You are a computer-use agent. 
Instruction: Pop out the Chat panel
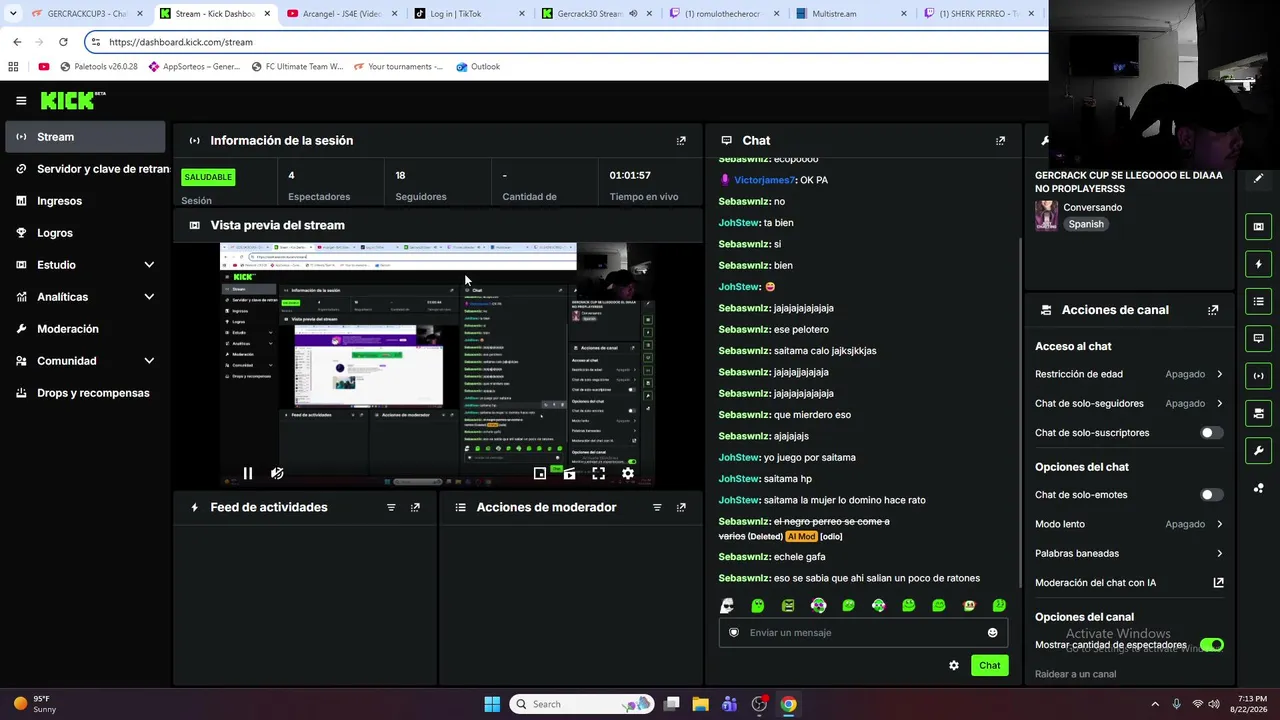coord(1000,141)
